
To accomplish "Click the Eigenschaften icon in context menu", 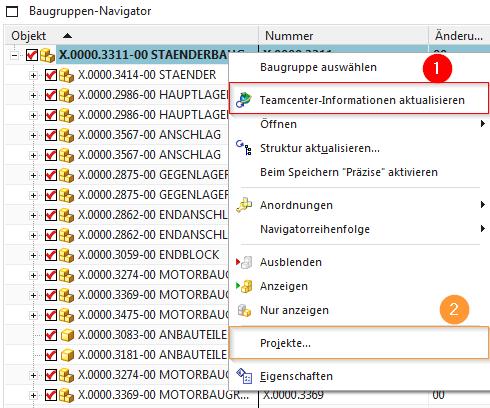I will coord(244,376).
